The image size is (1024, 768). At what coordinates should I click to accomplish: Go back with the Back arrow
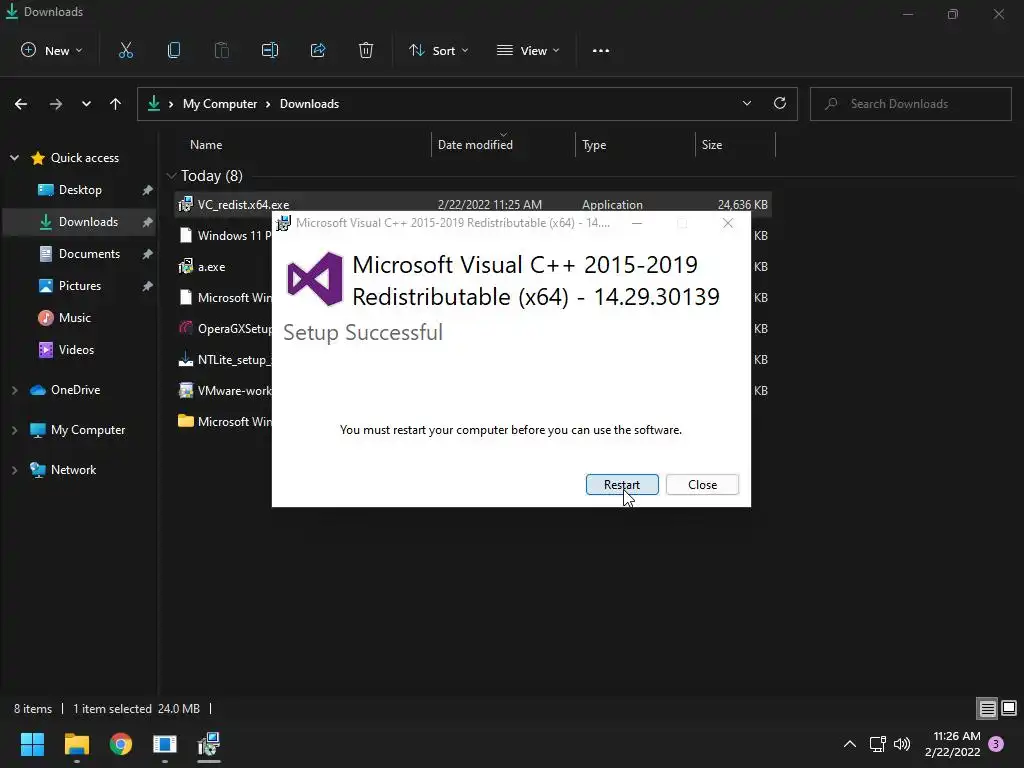(x=21, y=104)
